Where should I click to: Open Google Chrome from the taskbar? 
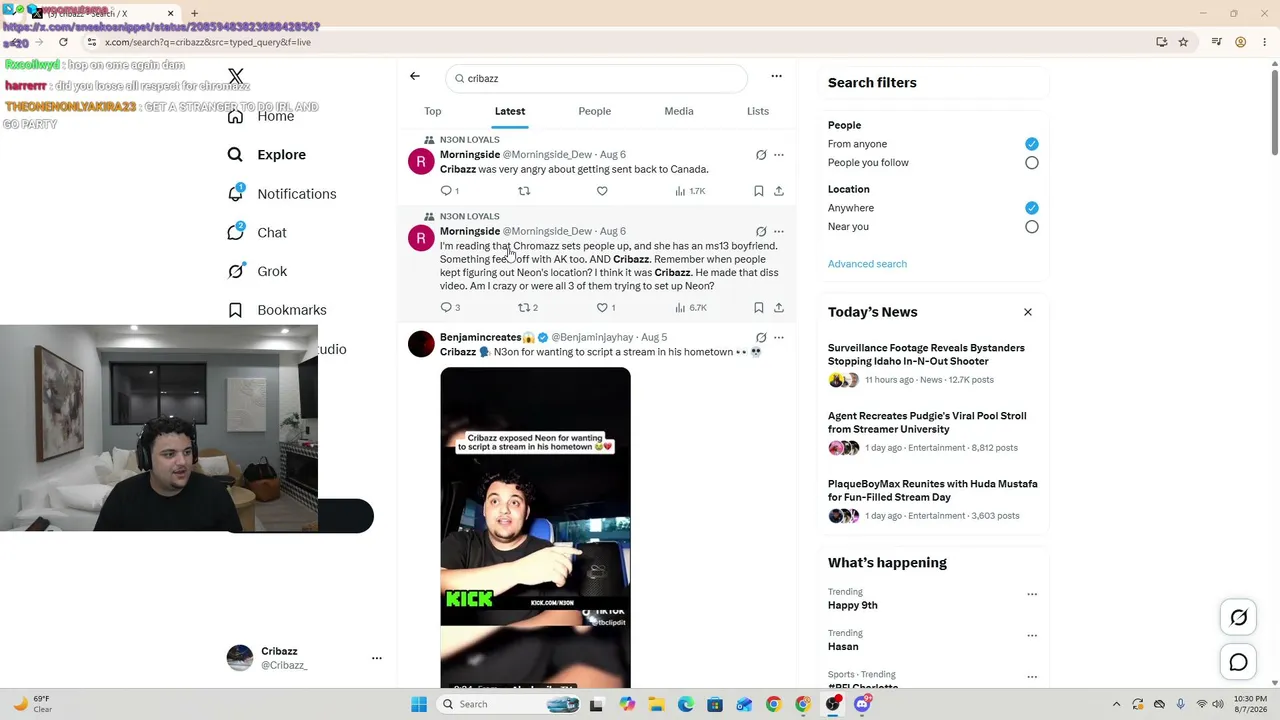click(773, 704)
